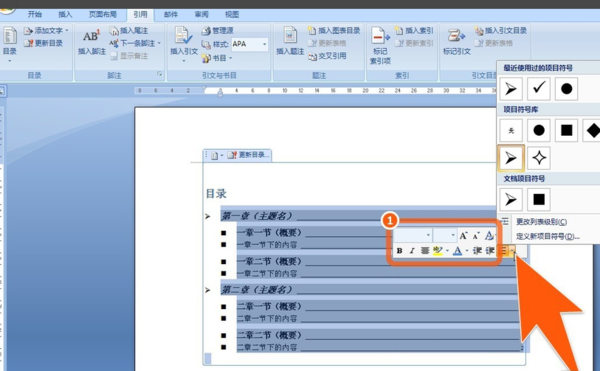The height and width of the screenshot is (371, 600).
Task: Click the Insert Citation icon
Action: click(183, 36)
